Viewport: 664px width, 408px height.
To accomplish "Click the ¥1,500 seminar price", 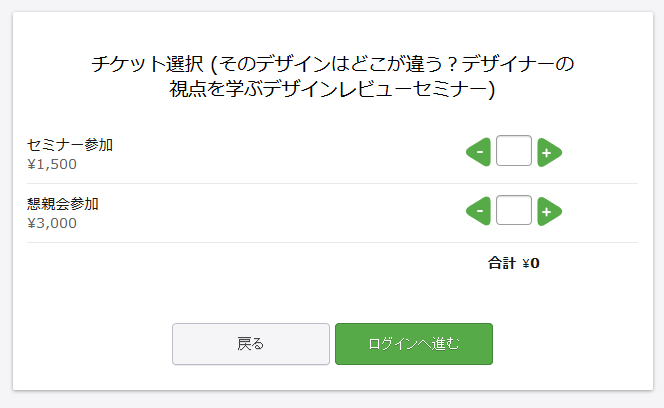I will coord(52,164).
